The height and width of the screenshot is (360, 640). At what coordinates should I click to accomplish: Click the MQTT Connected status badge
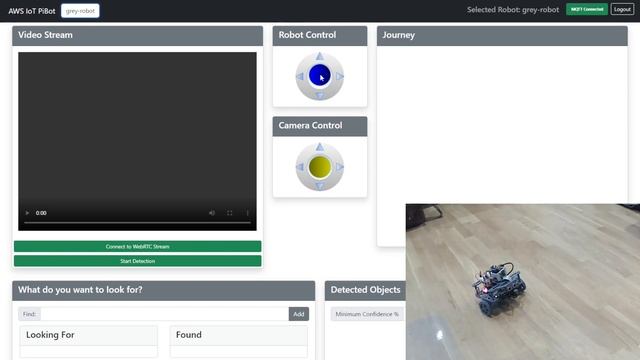[x=587, y=9]
